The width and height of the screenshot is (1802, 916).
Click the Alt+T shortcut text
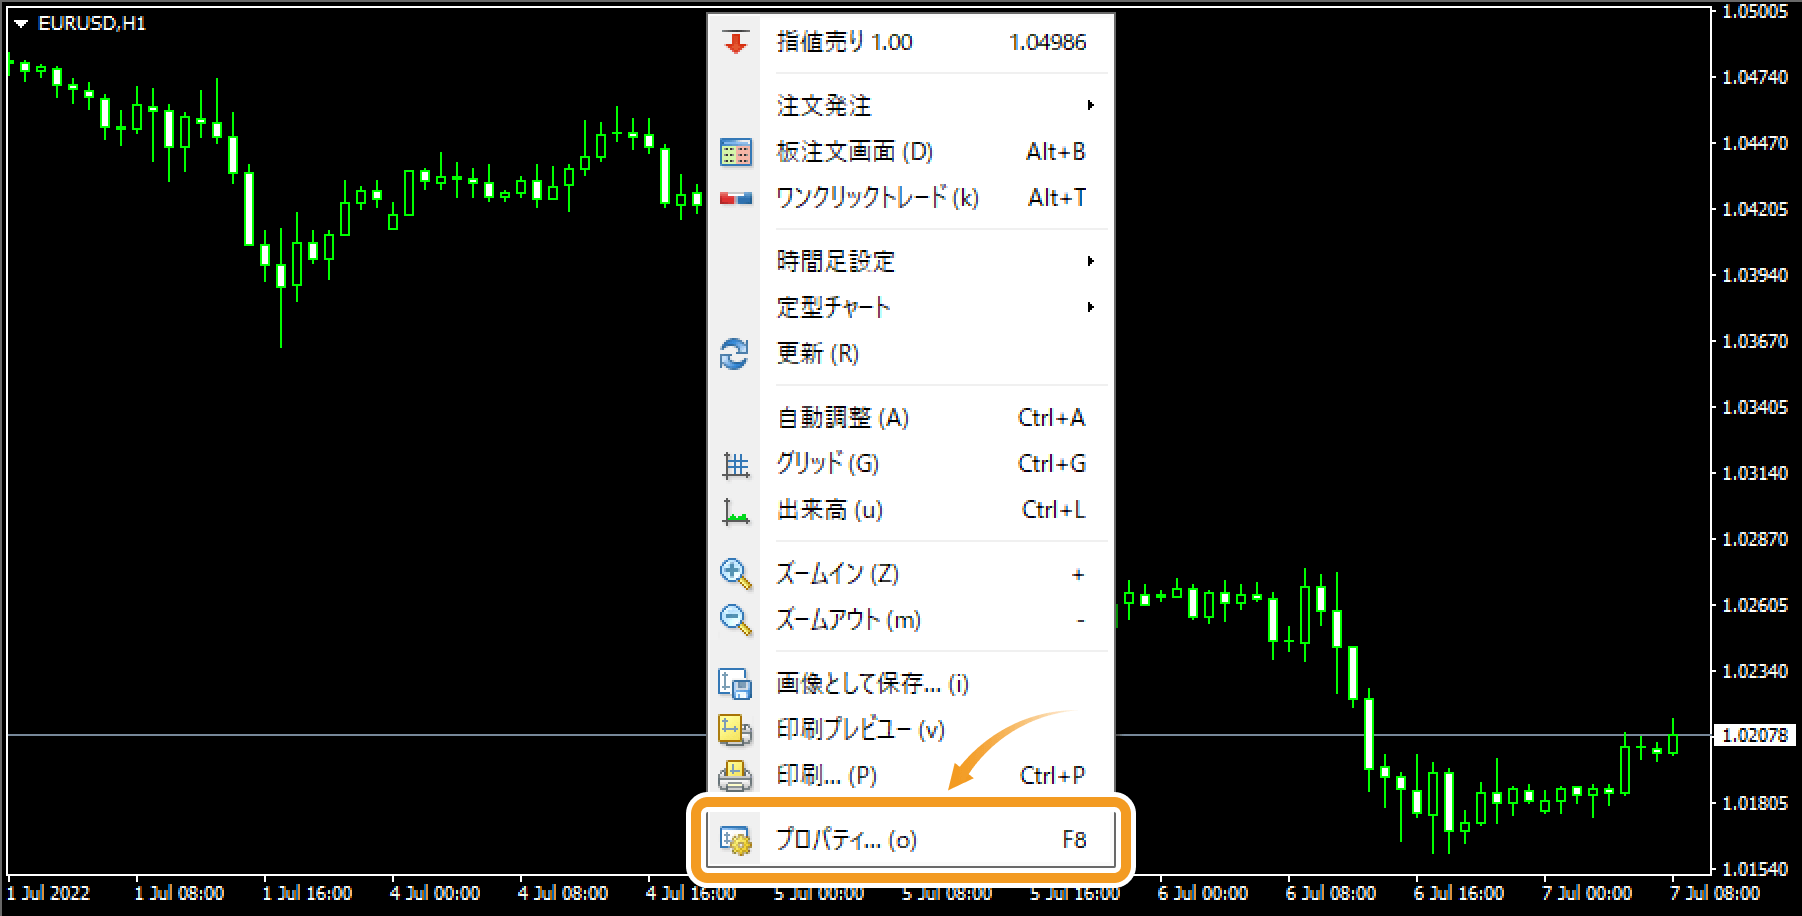coord(1057,198)
